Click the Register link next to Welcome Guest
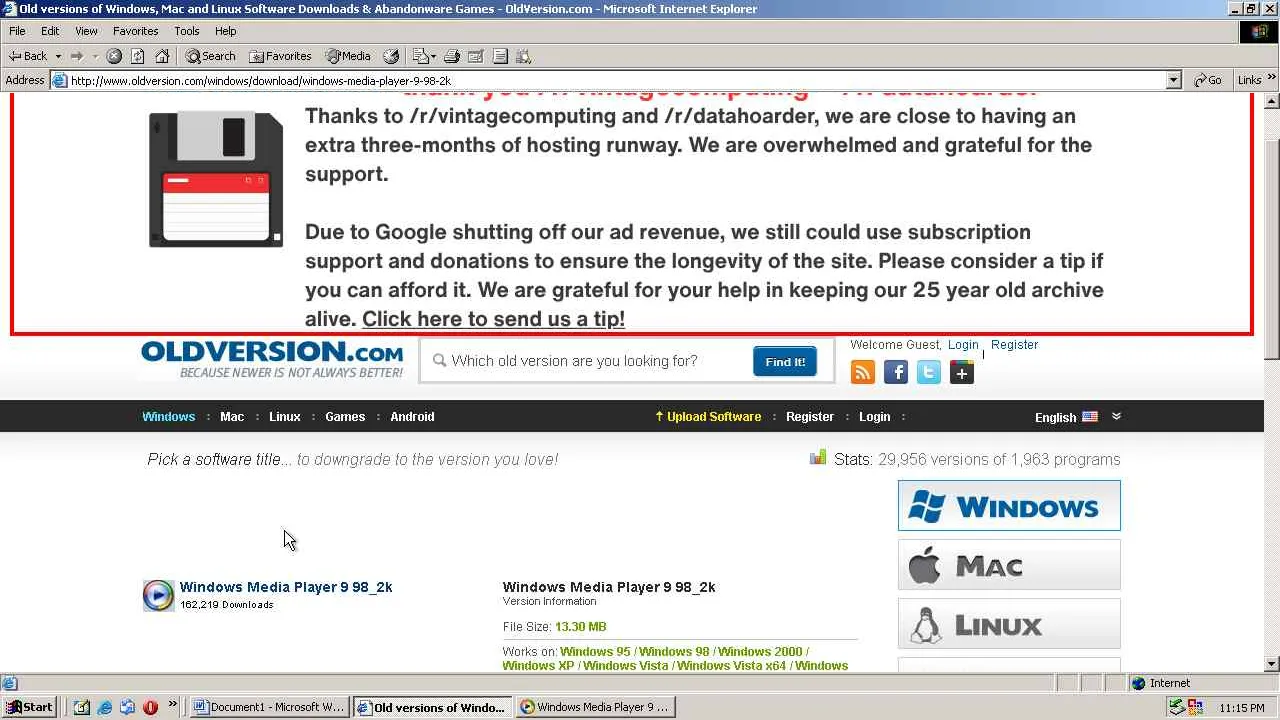Screen dimensions: 1280x720 [1014, 344]
